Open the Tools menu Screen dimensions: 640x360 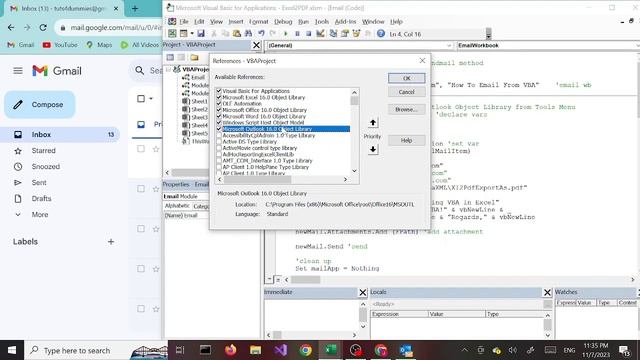(322, 22)
